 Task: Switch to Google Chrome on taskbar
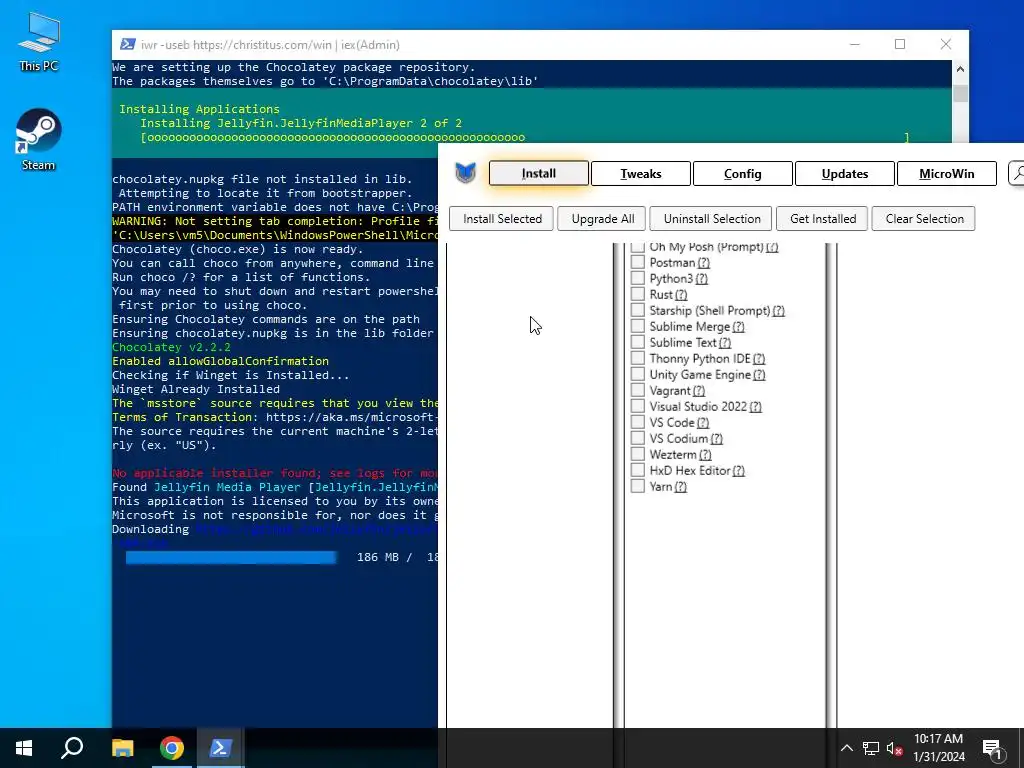pyautogui.click(x=172, y=748)
